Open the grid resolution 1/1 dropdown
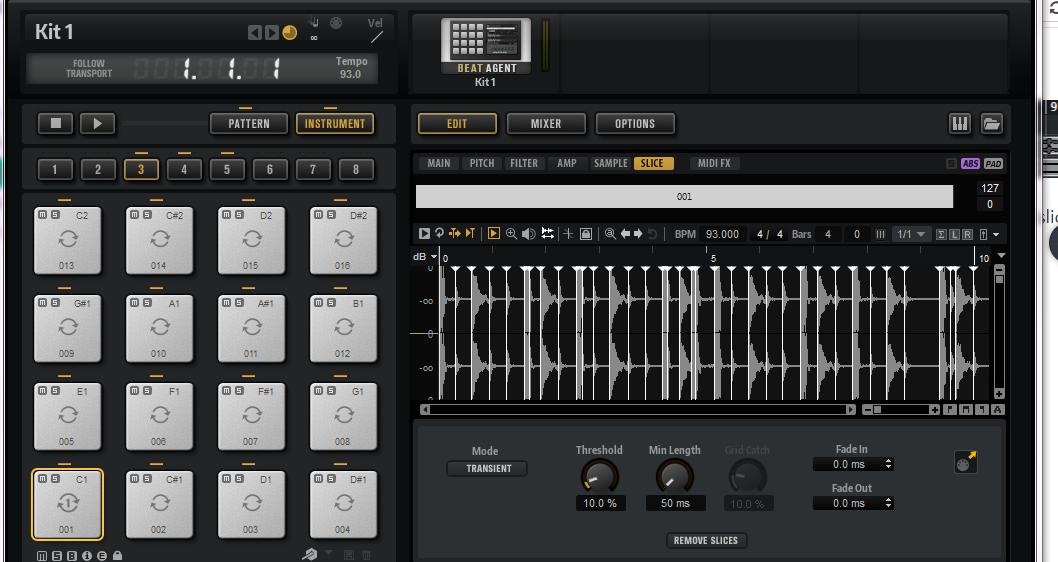Viewport: 1058px width, 562px height. click(x=911, y=234)
